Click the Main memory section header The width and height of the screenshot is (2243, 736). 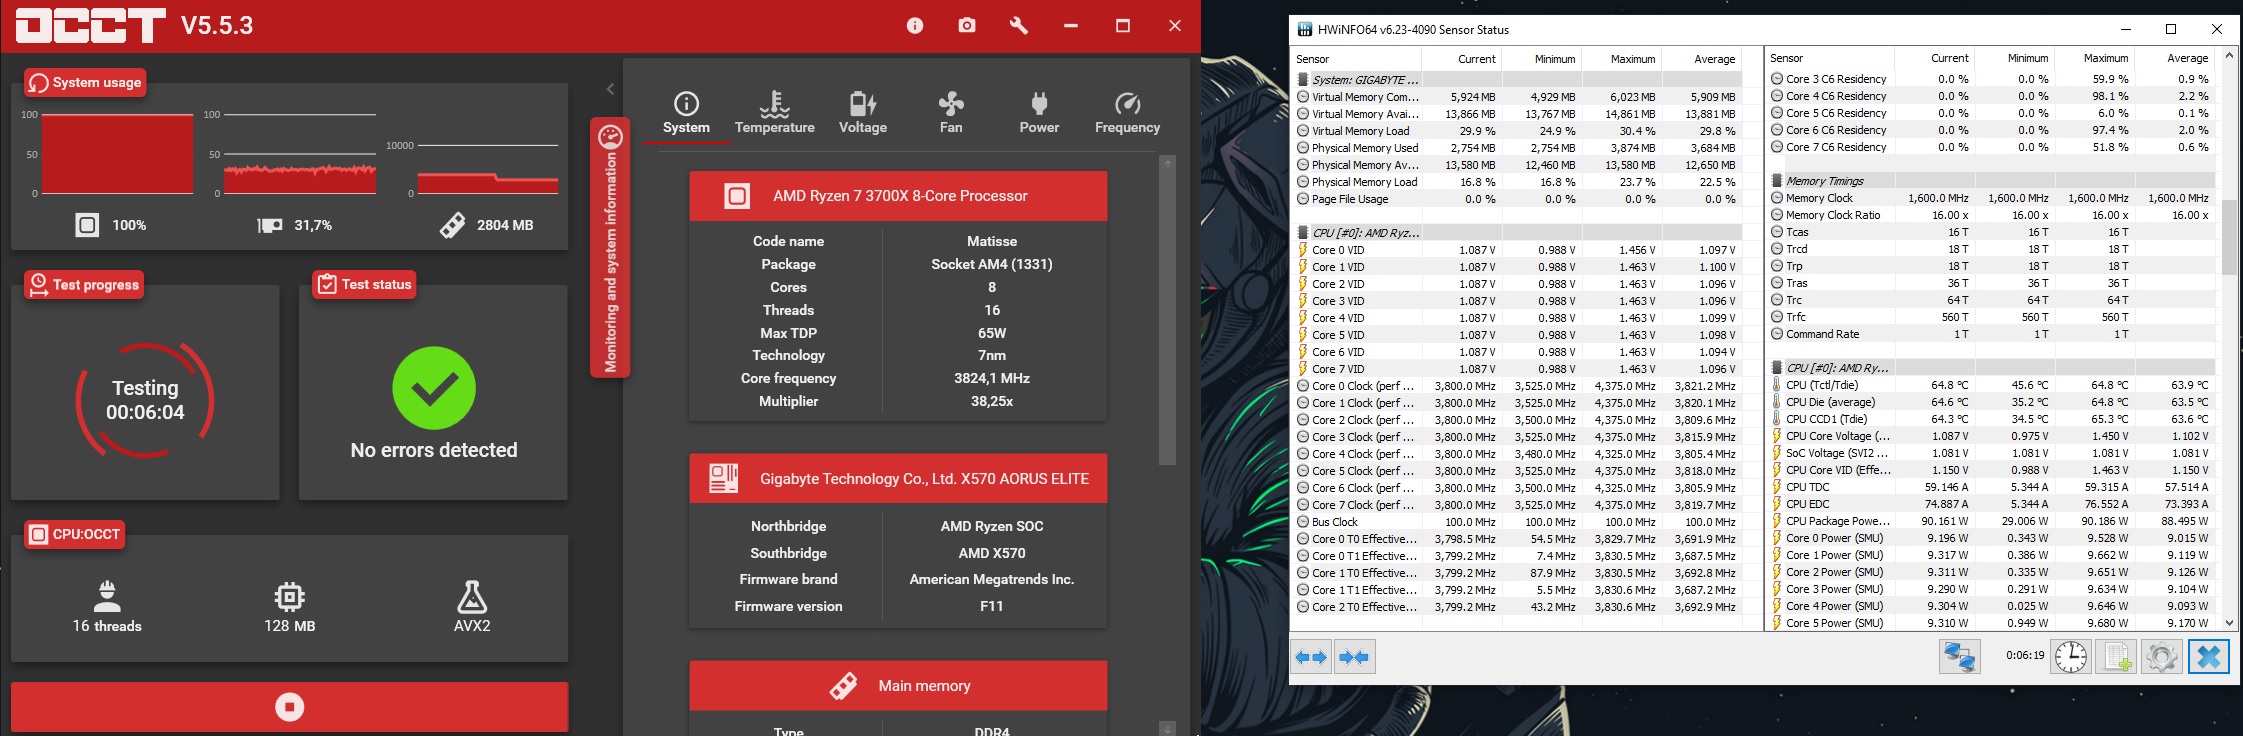898,686
